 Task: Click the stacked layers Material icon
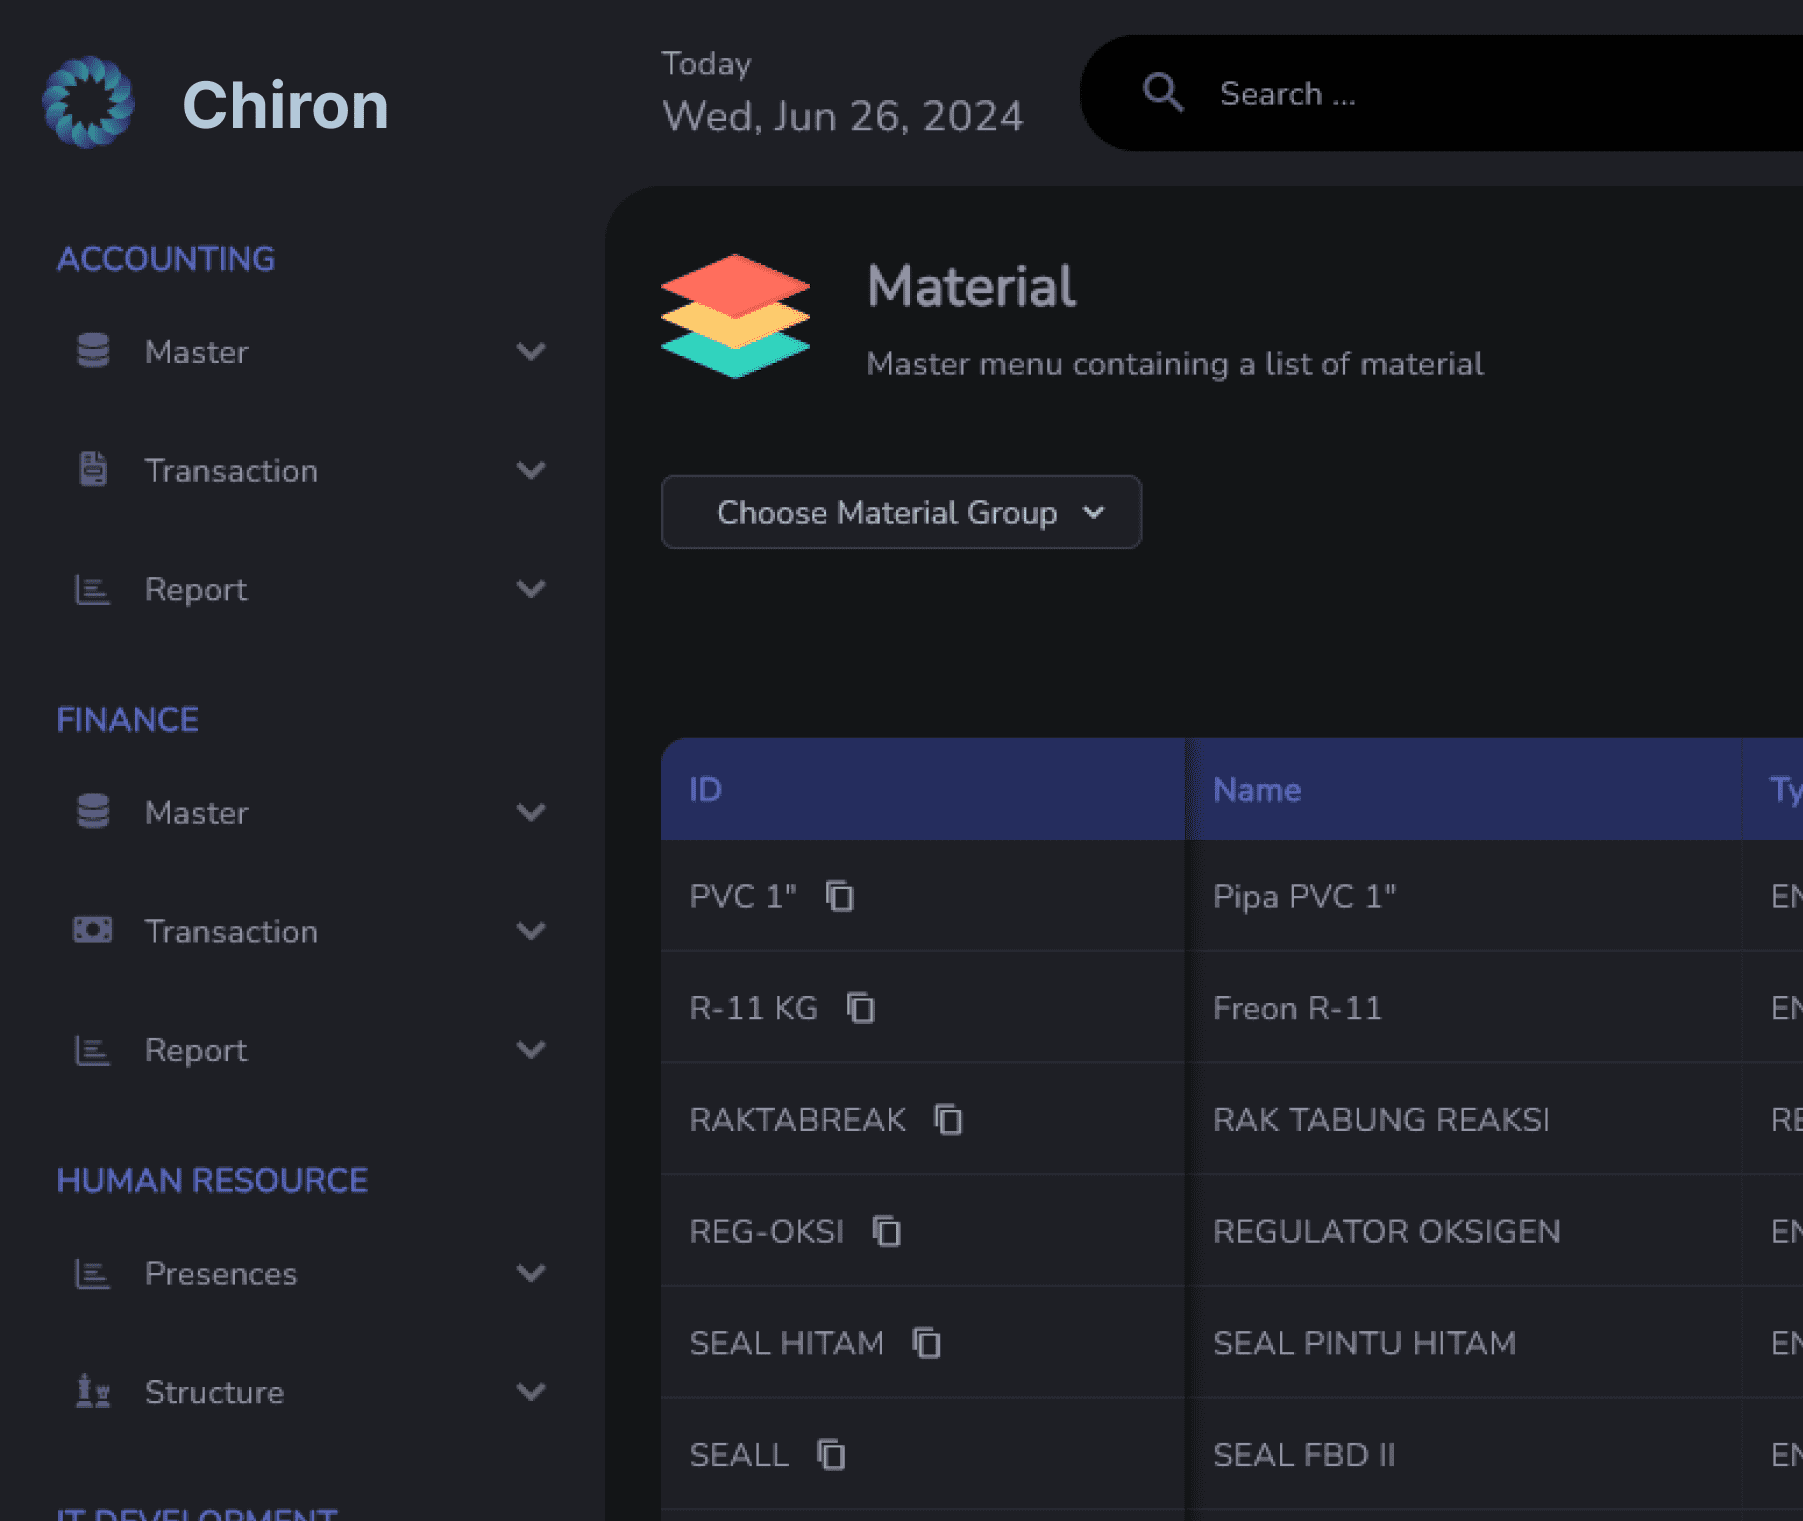pos(735,316)
